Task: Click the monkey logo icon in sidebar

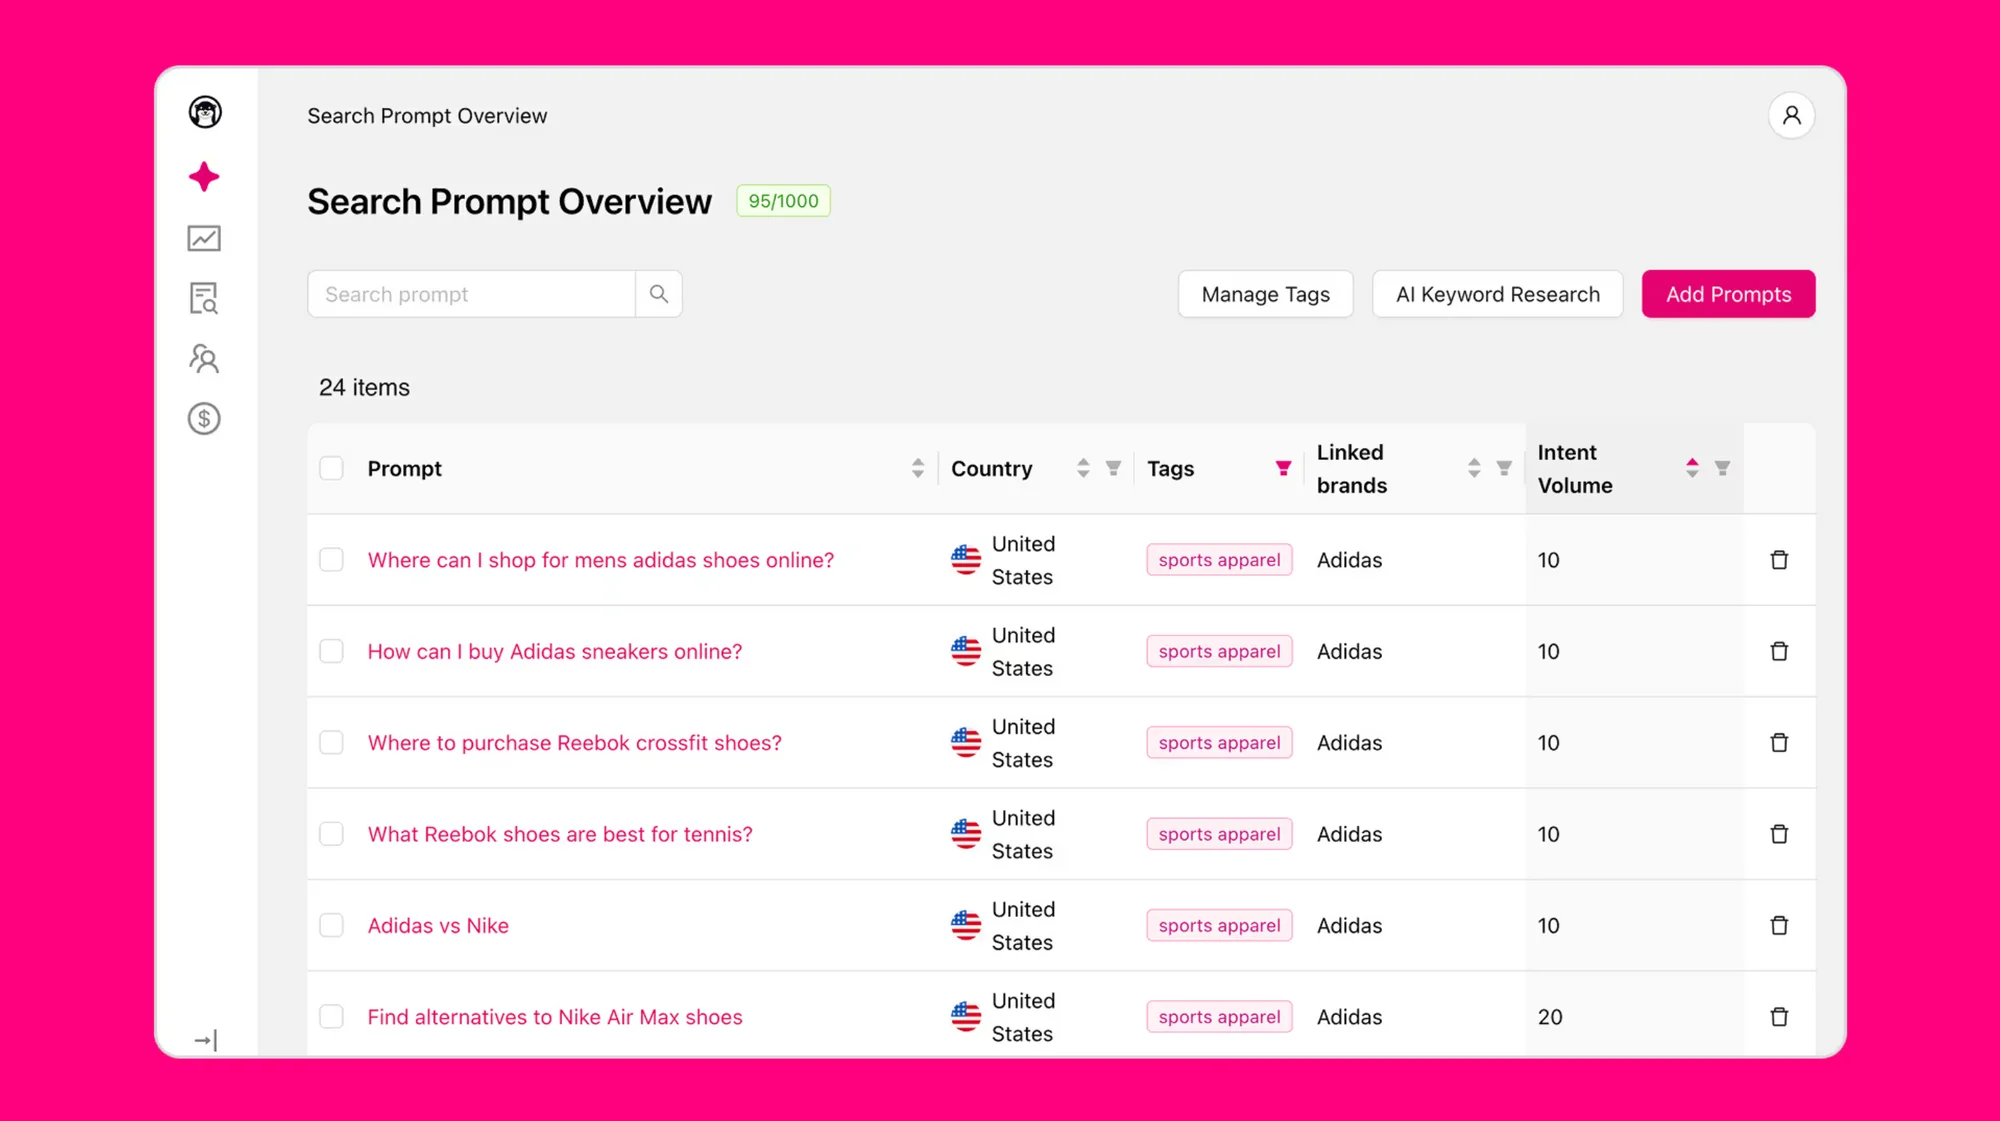Action: (x=205, y=112)
